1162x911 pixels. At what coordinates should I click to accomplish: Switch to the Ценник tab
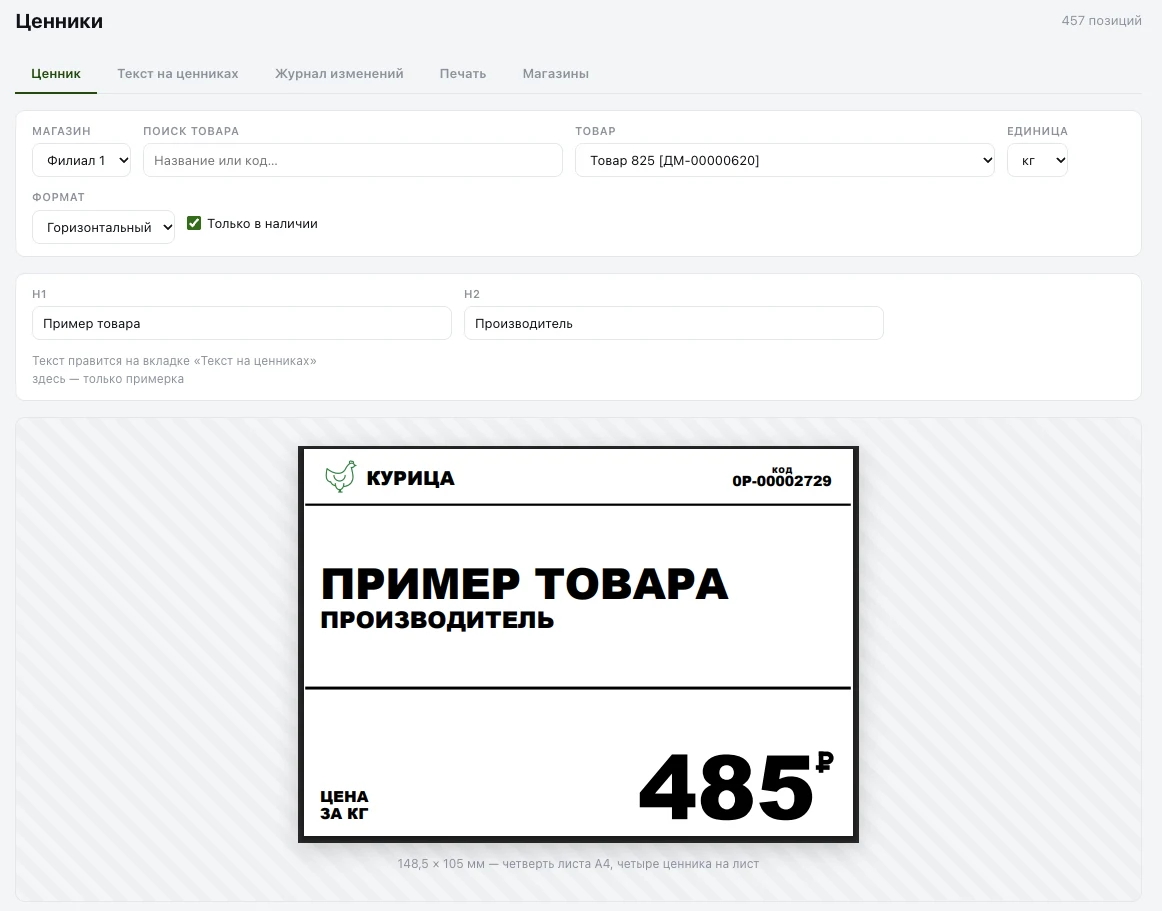(x=56, y=73)
